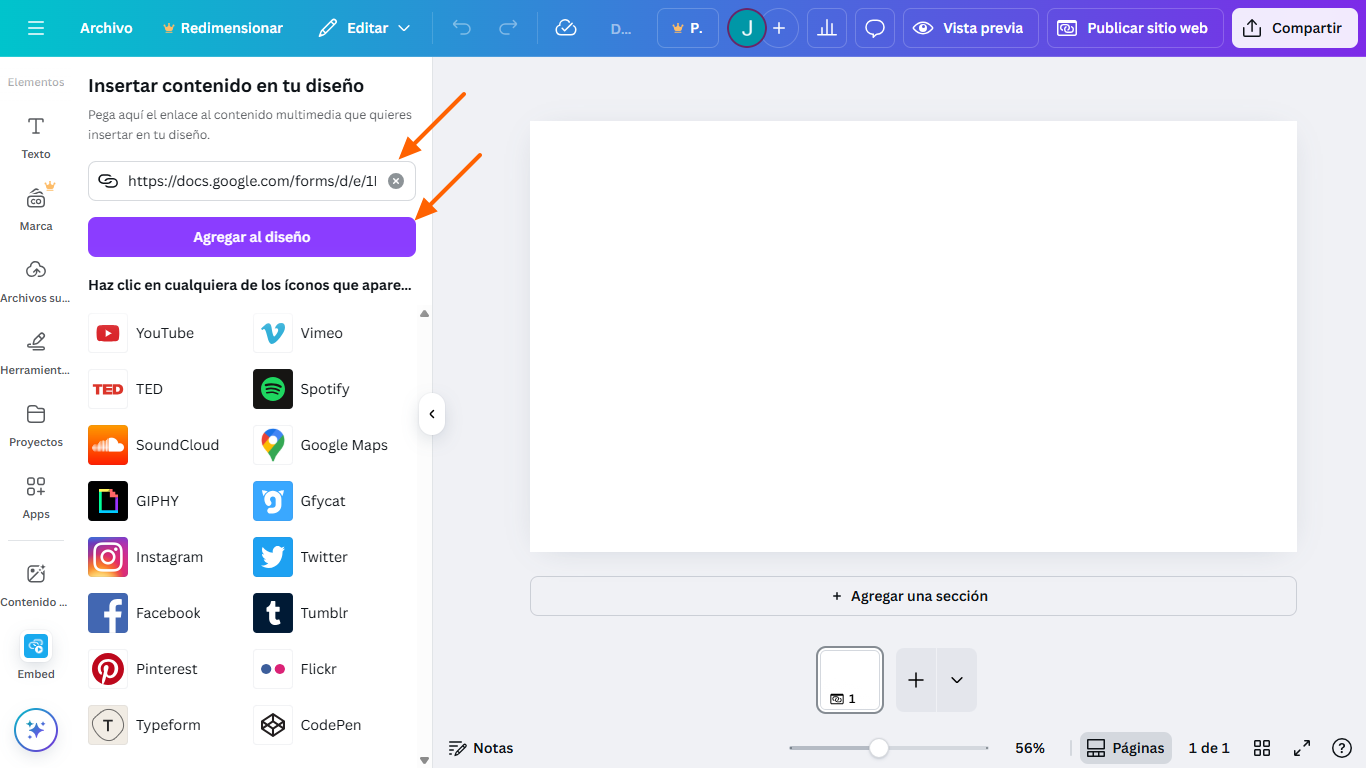Click the embed list scrollbar up arrow
This screenshot has width=1366, height=768.
pyautogui.click(x=424, y=314)
